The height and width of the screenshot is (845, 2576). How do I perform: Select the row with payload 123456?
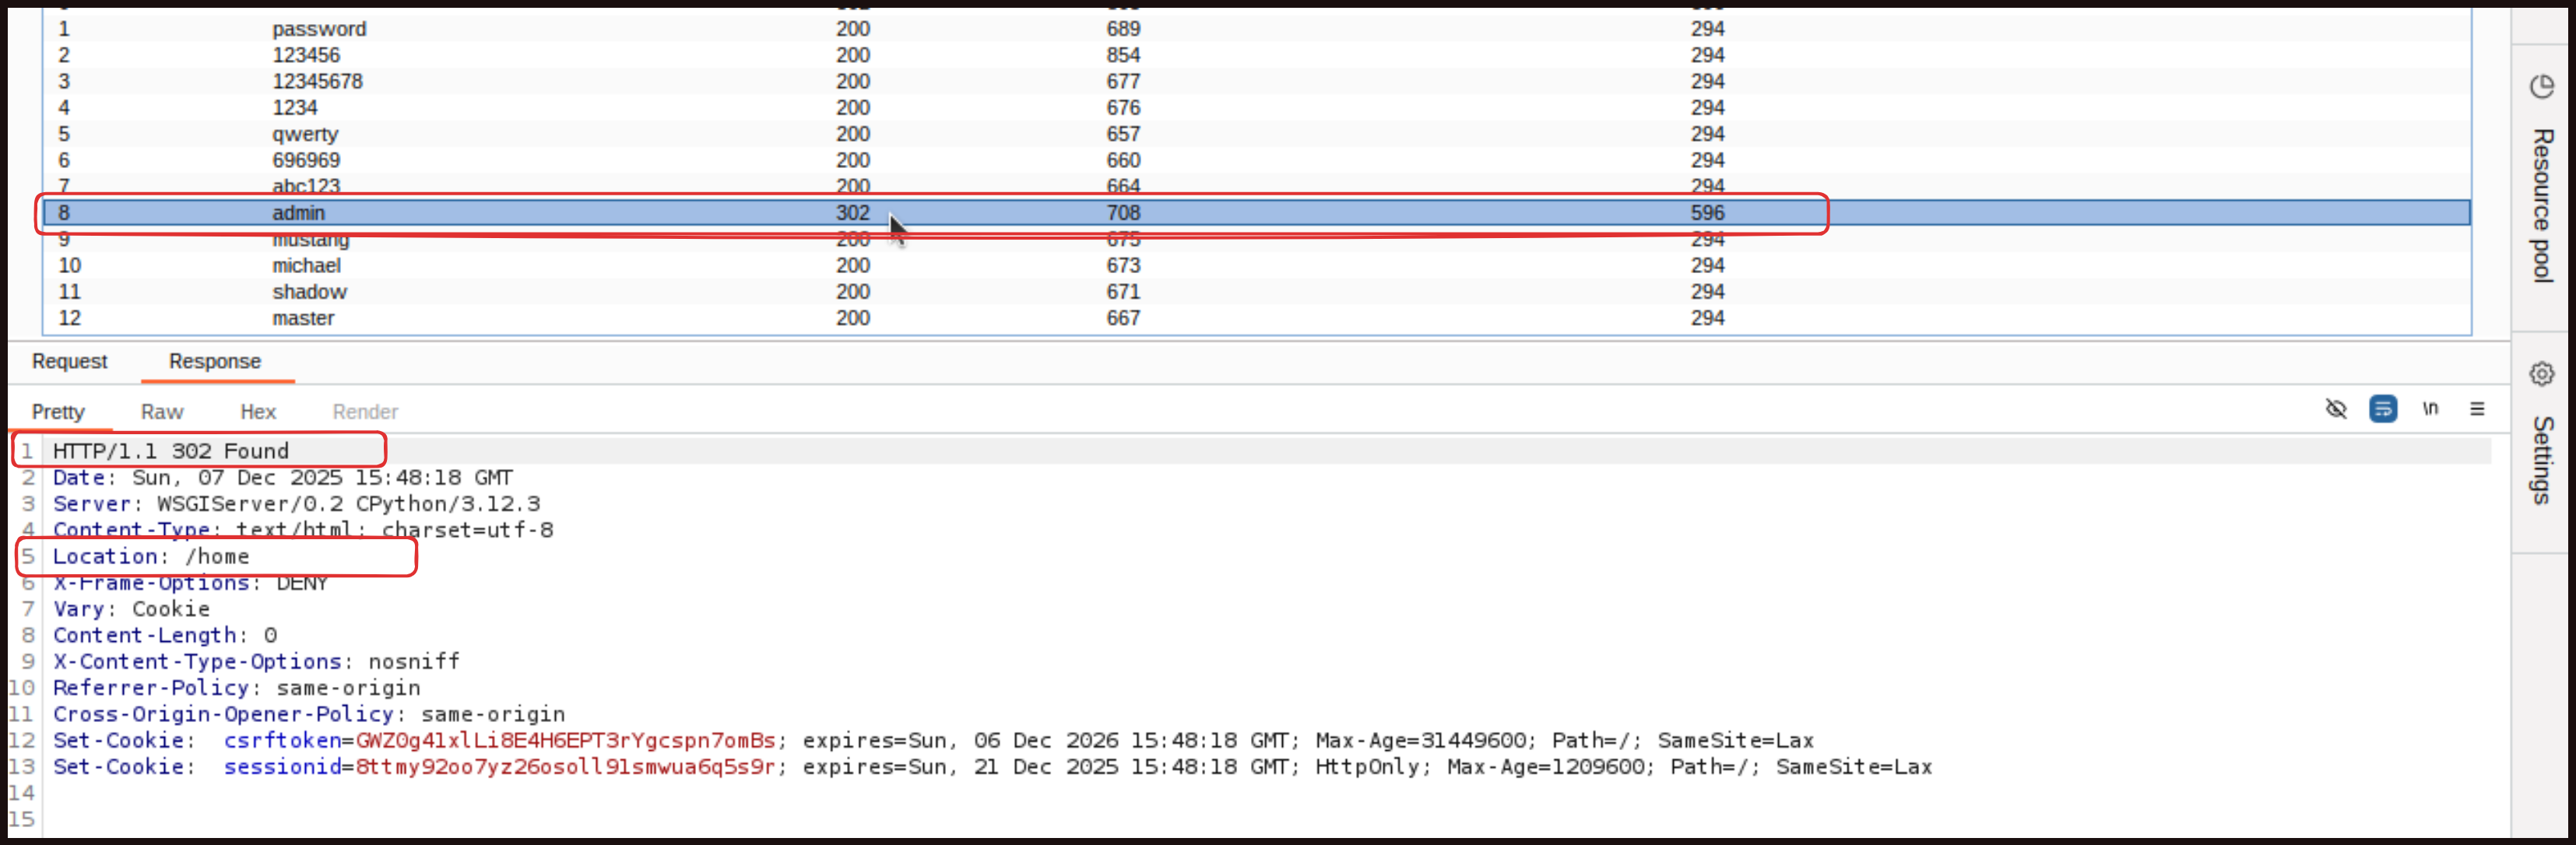click(x=1257, y=55)
